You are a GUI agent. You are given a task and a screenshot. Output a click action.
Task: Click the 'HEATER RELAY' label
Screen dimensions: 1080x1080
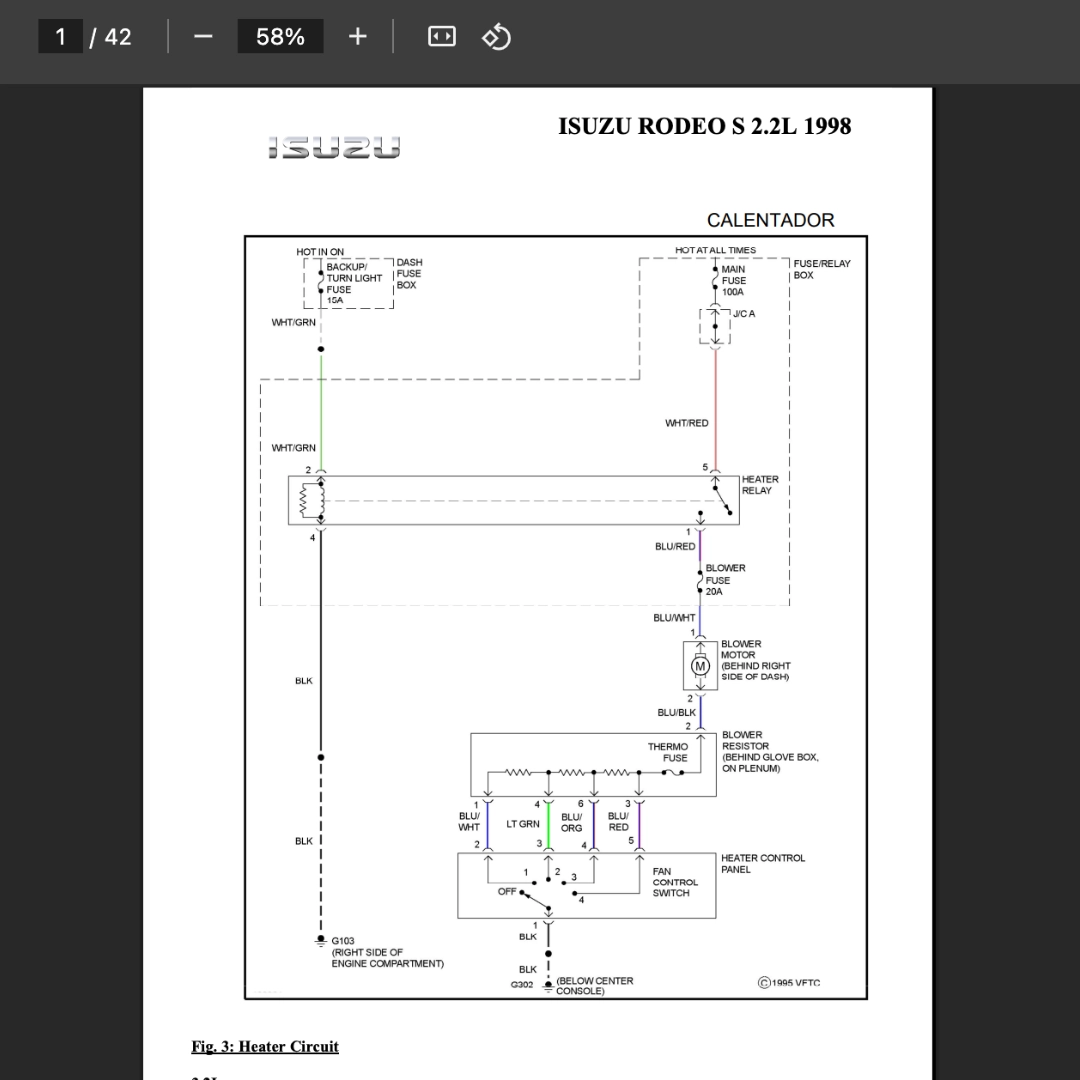(x=760, y=485)
